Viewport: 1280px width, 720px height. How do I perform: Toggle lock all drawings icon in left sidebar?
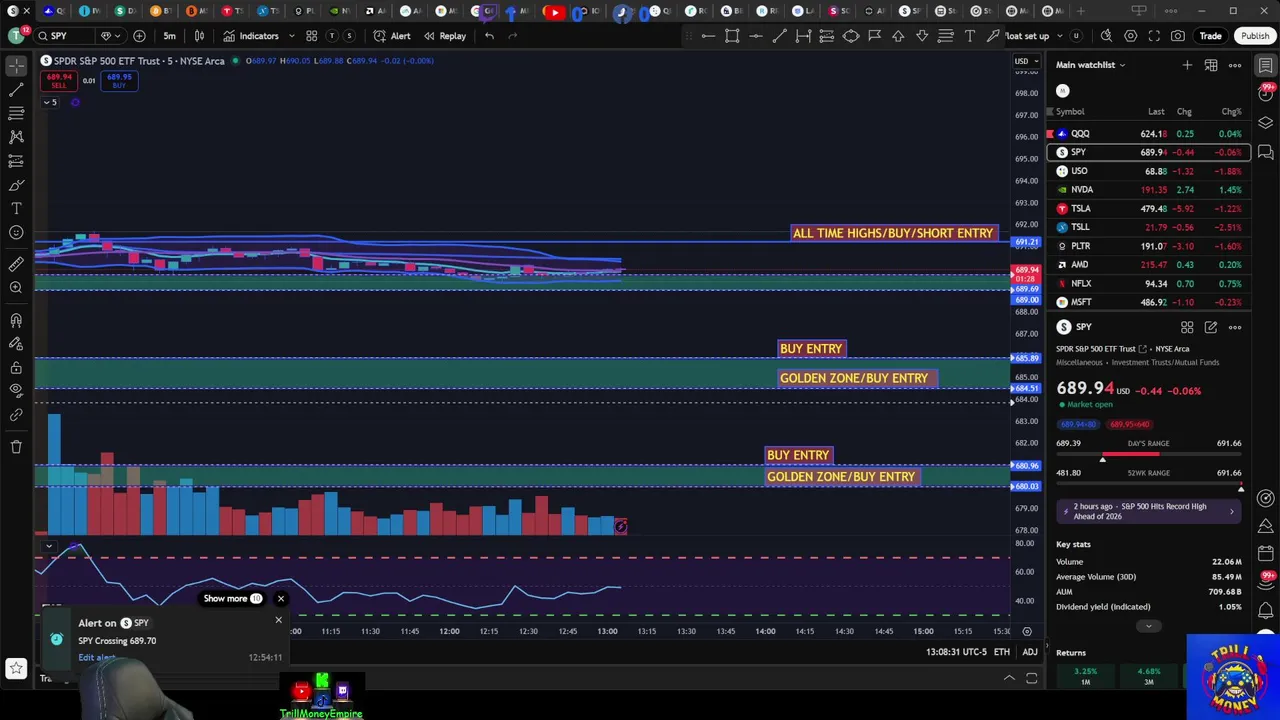click(16, 366)
